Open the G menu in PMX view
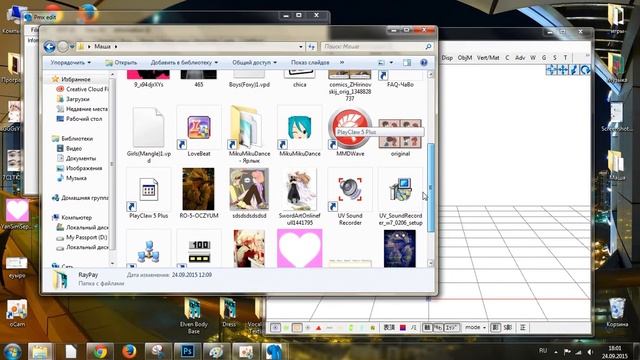 [544, 58]
